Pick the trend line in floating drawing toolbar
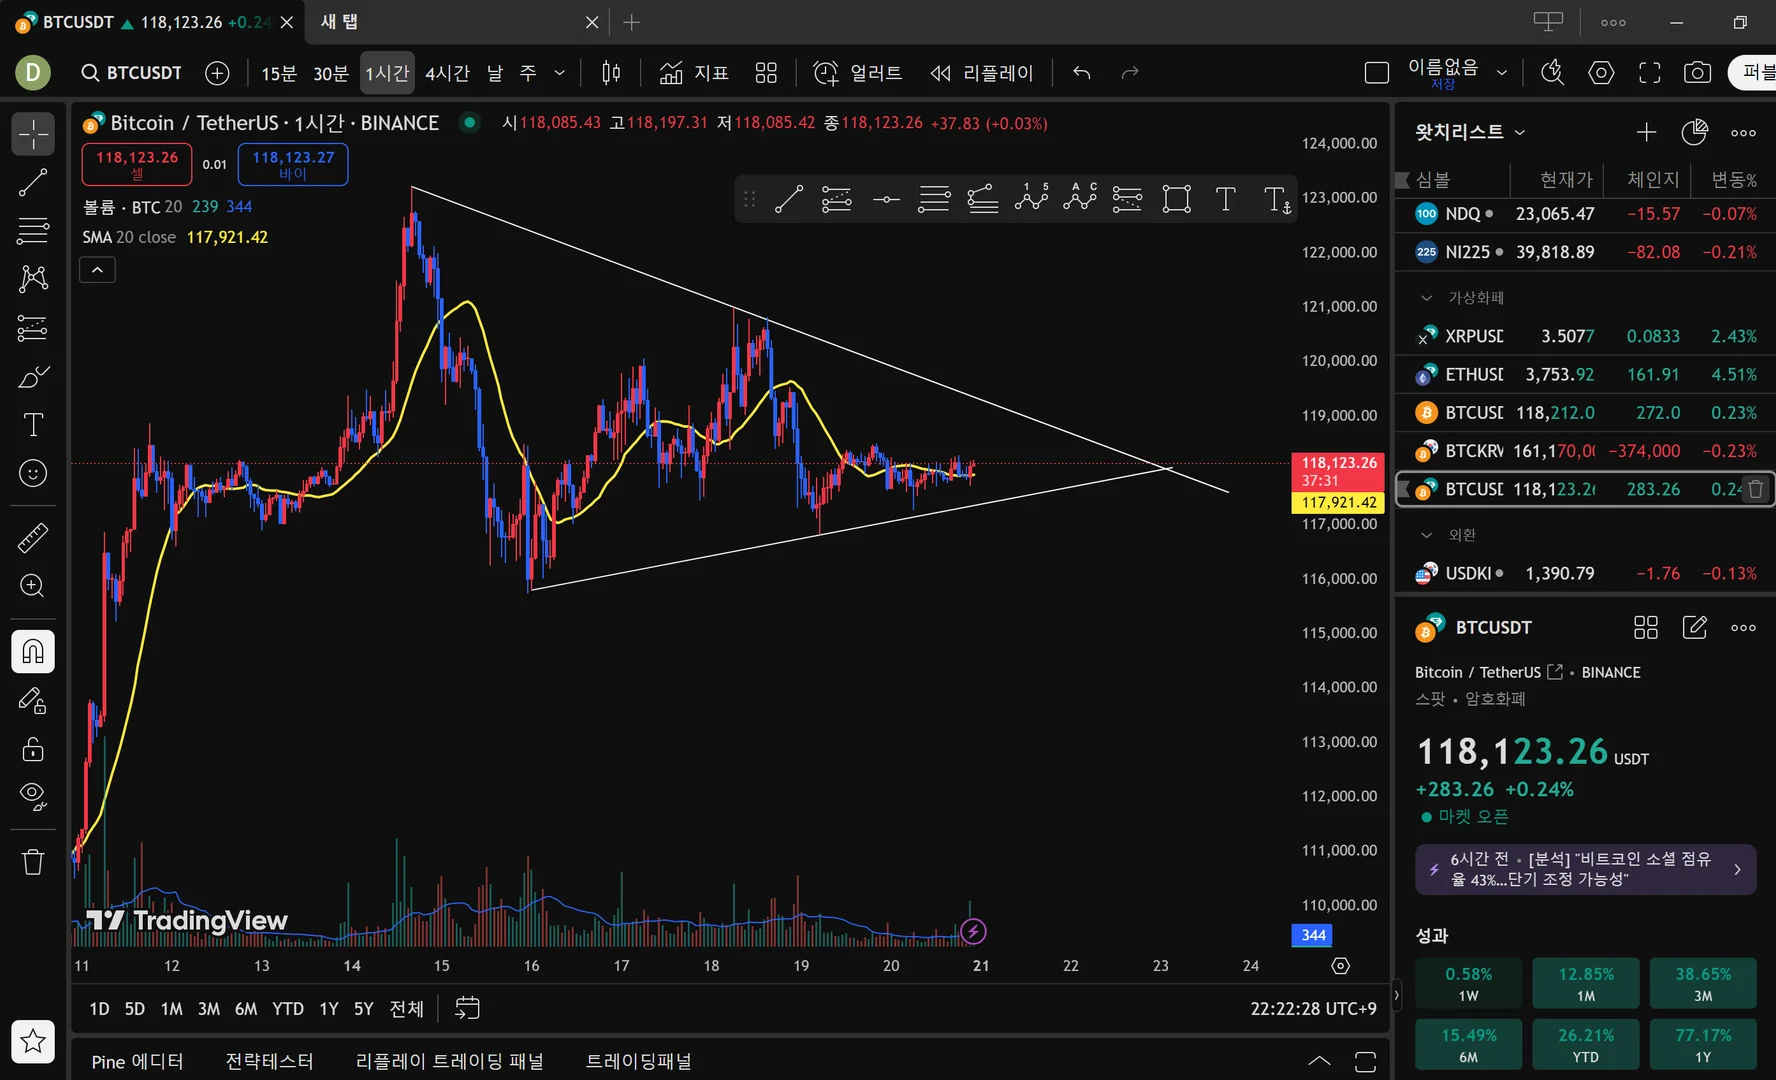The height and width of the screenshot is (1080, 1776). pyautogui.click(x=789, y=199)
